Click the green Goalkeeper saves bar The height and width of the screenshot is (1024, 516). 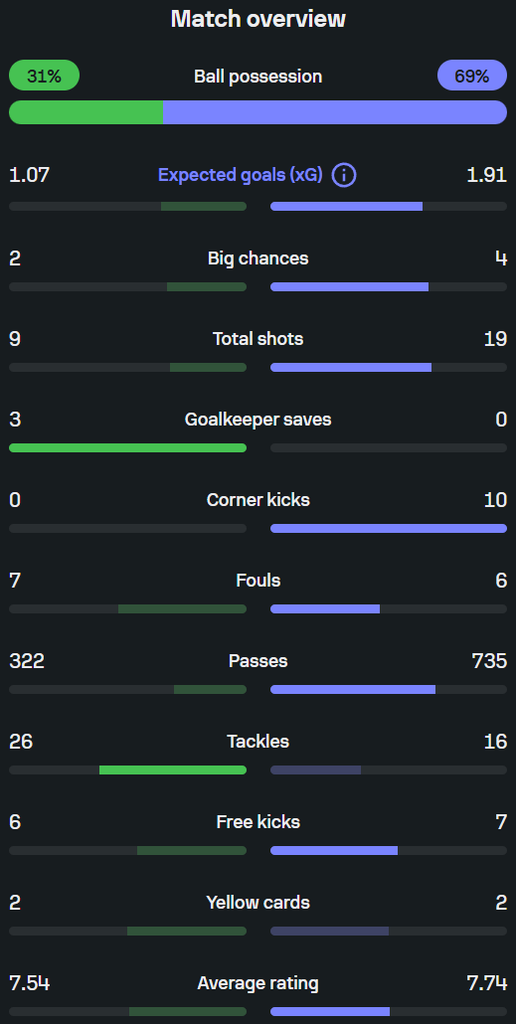click(128, 448)
